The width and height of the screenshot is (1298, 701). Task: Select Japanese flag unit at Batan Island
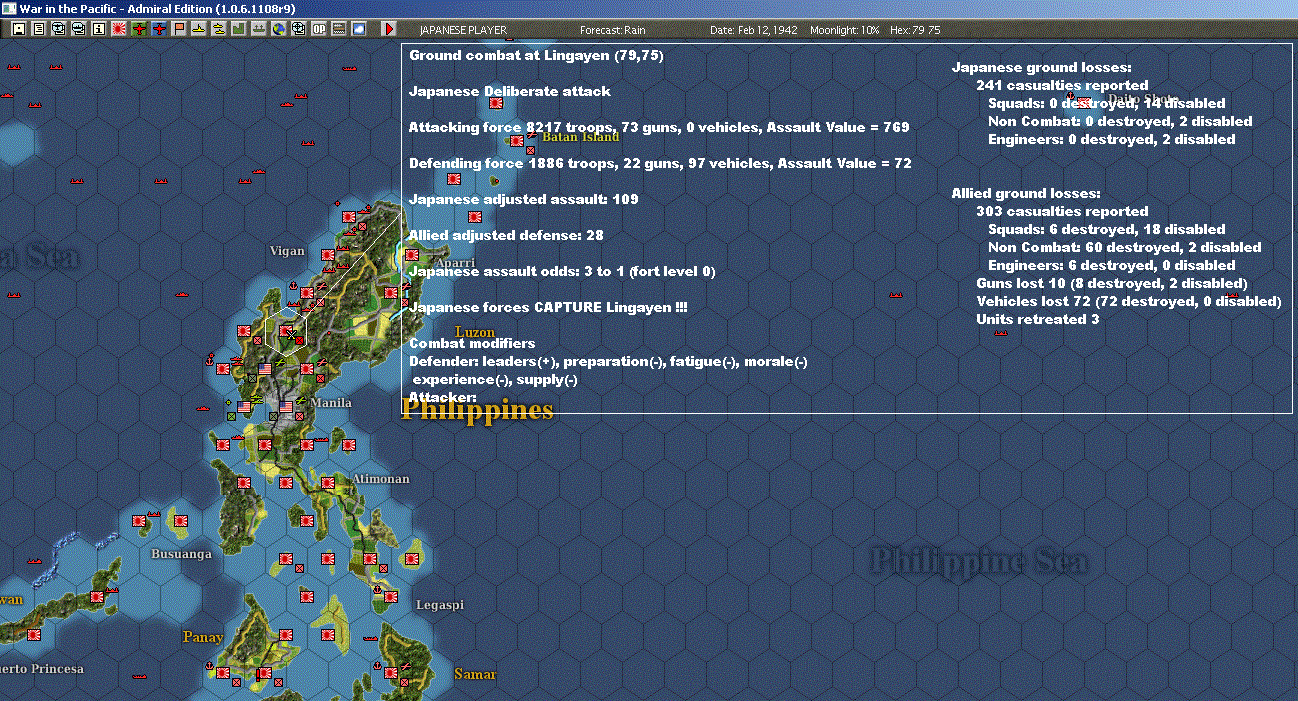[517, 140]
